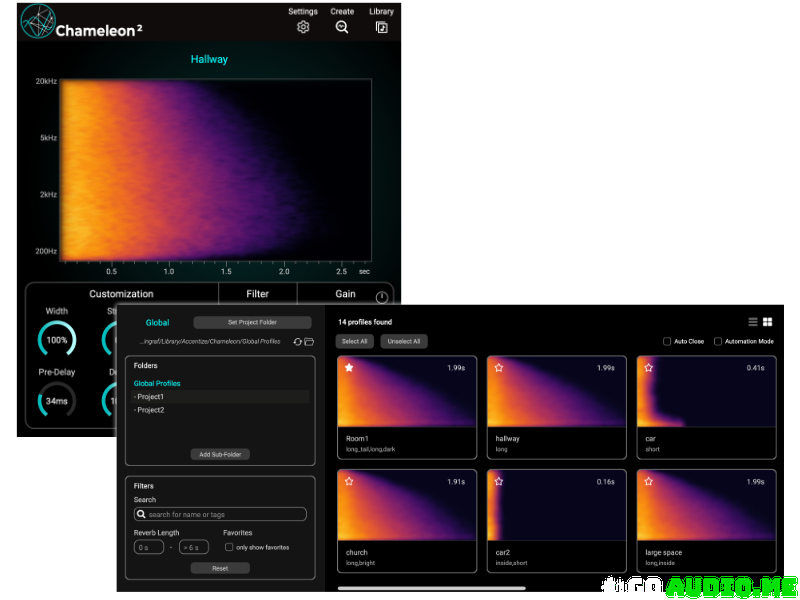
Task: Open the folder browse icon beside the path
Action: pos(311,342)
